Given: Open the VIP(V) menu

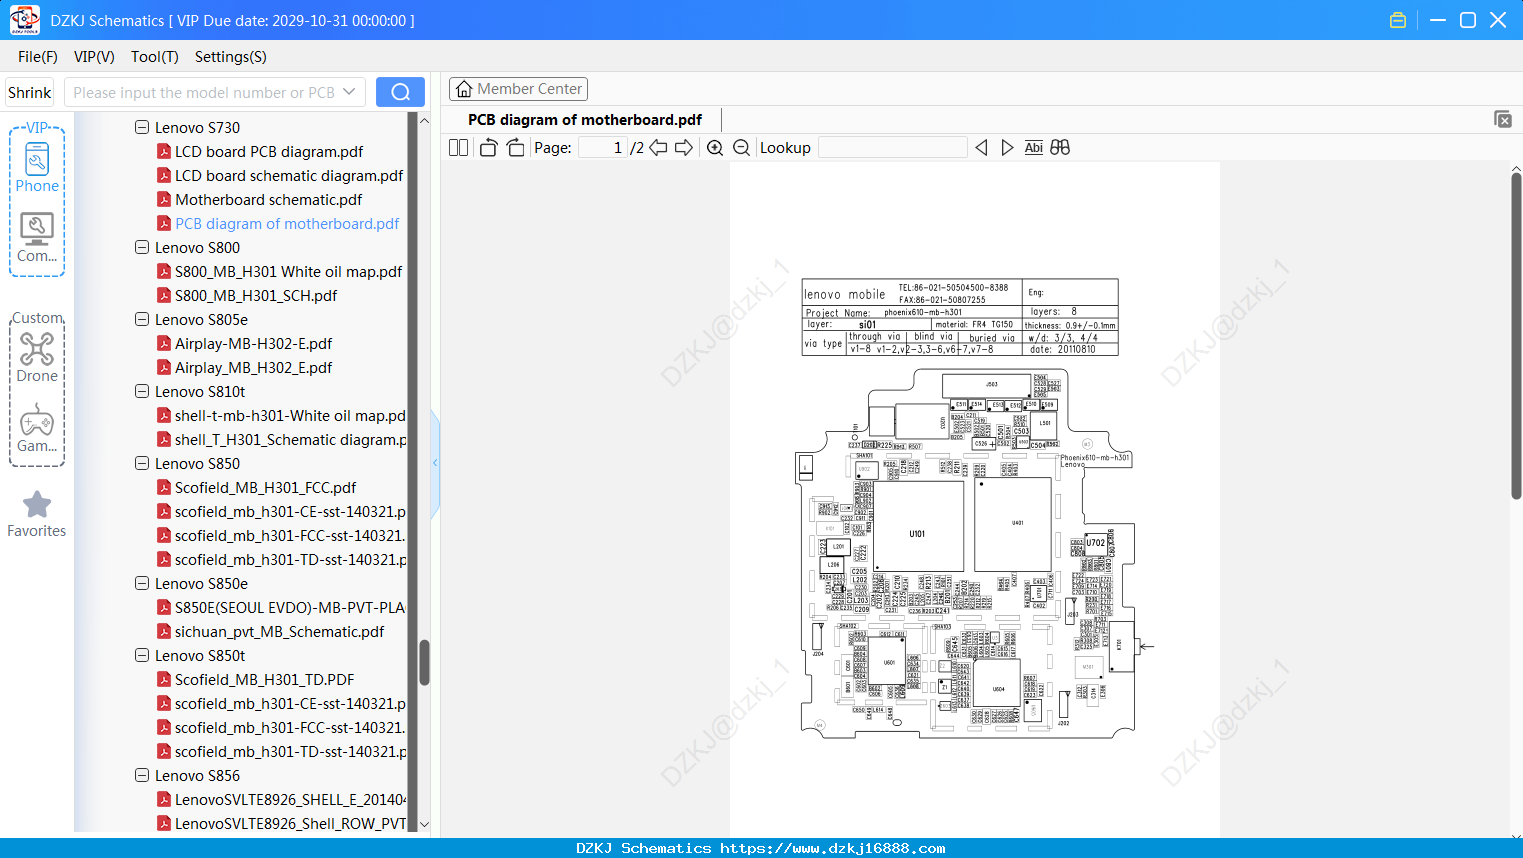Looking at the screenshot, I should pos(94,57).
